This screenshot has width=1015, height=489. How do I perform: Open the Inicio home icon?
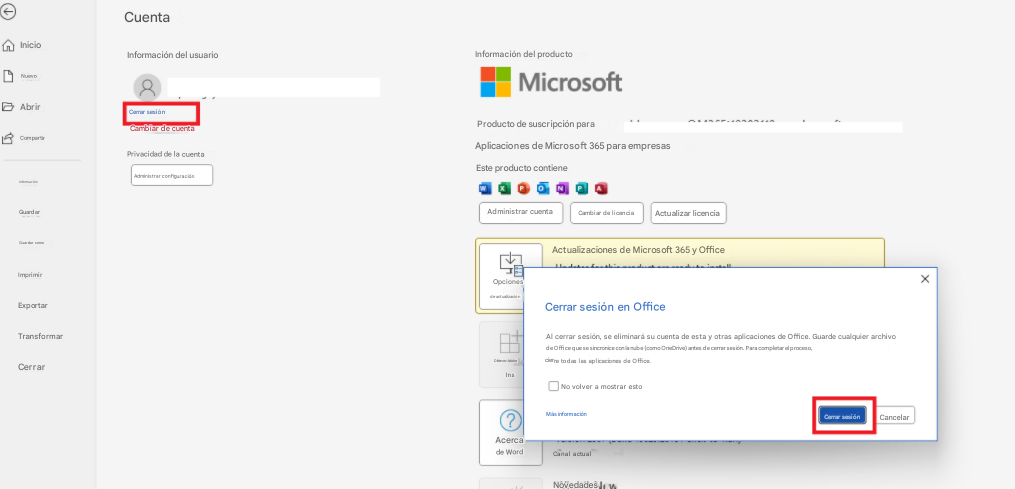(x=8, y=45)
